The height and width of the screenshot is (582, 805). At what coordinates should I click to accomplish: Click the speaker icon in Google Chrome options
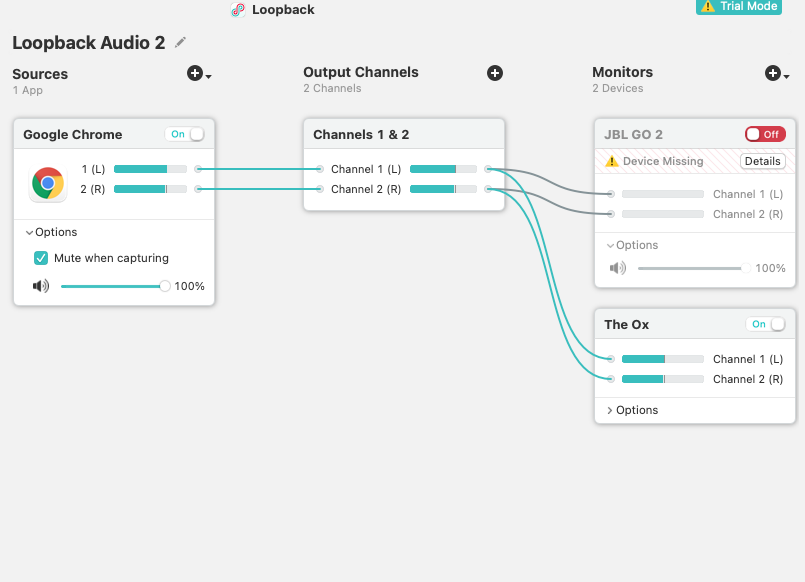41,286
